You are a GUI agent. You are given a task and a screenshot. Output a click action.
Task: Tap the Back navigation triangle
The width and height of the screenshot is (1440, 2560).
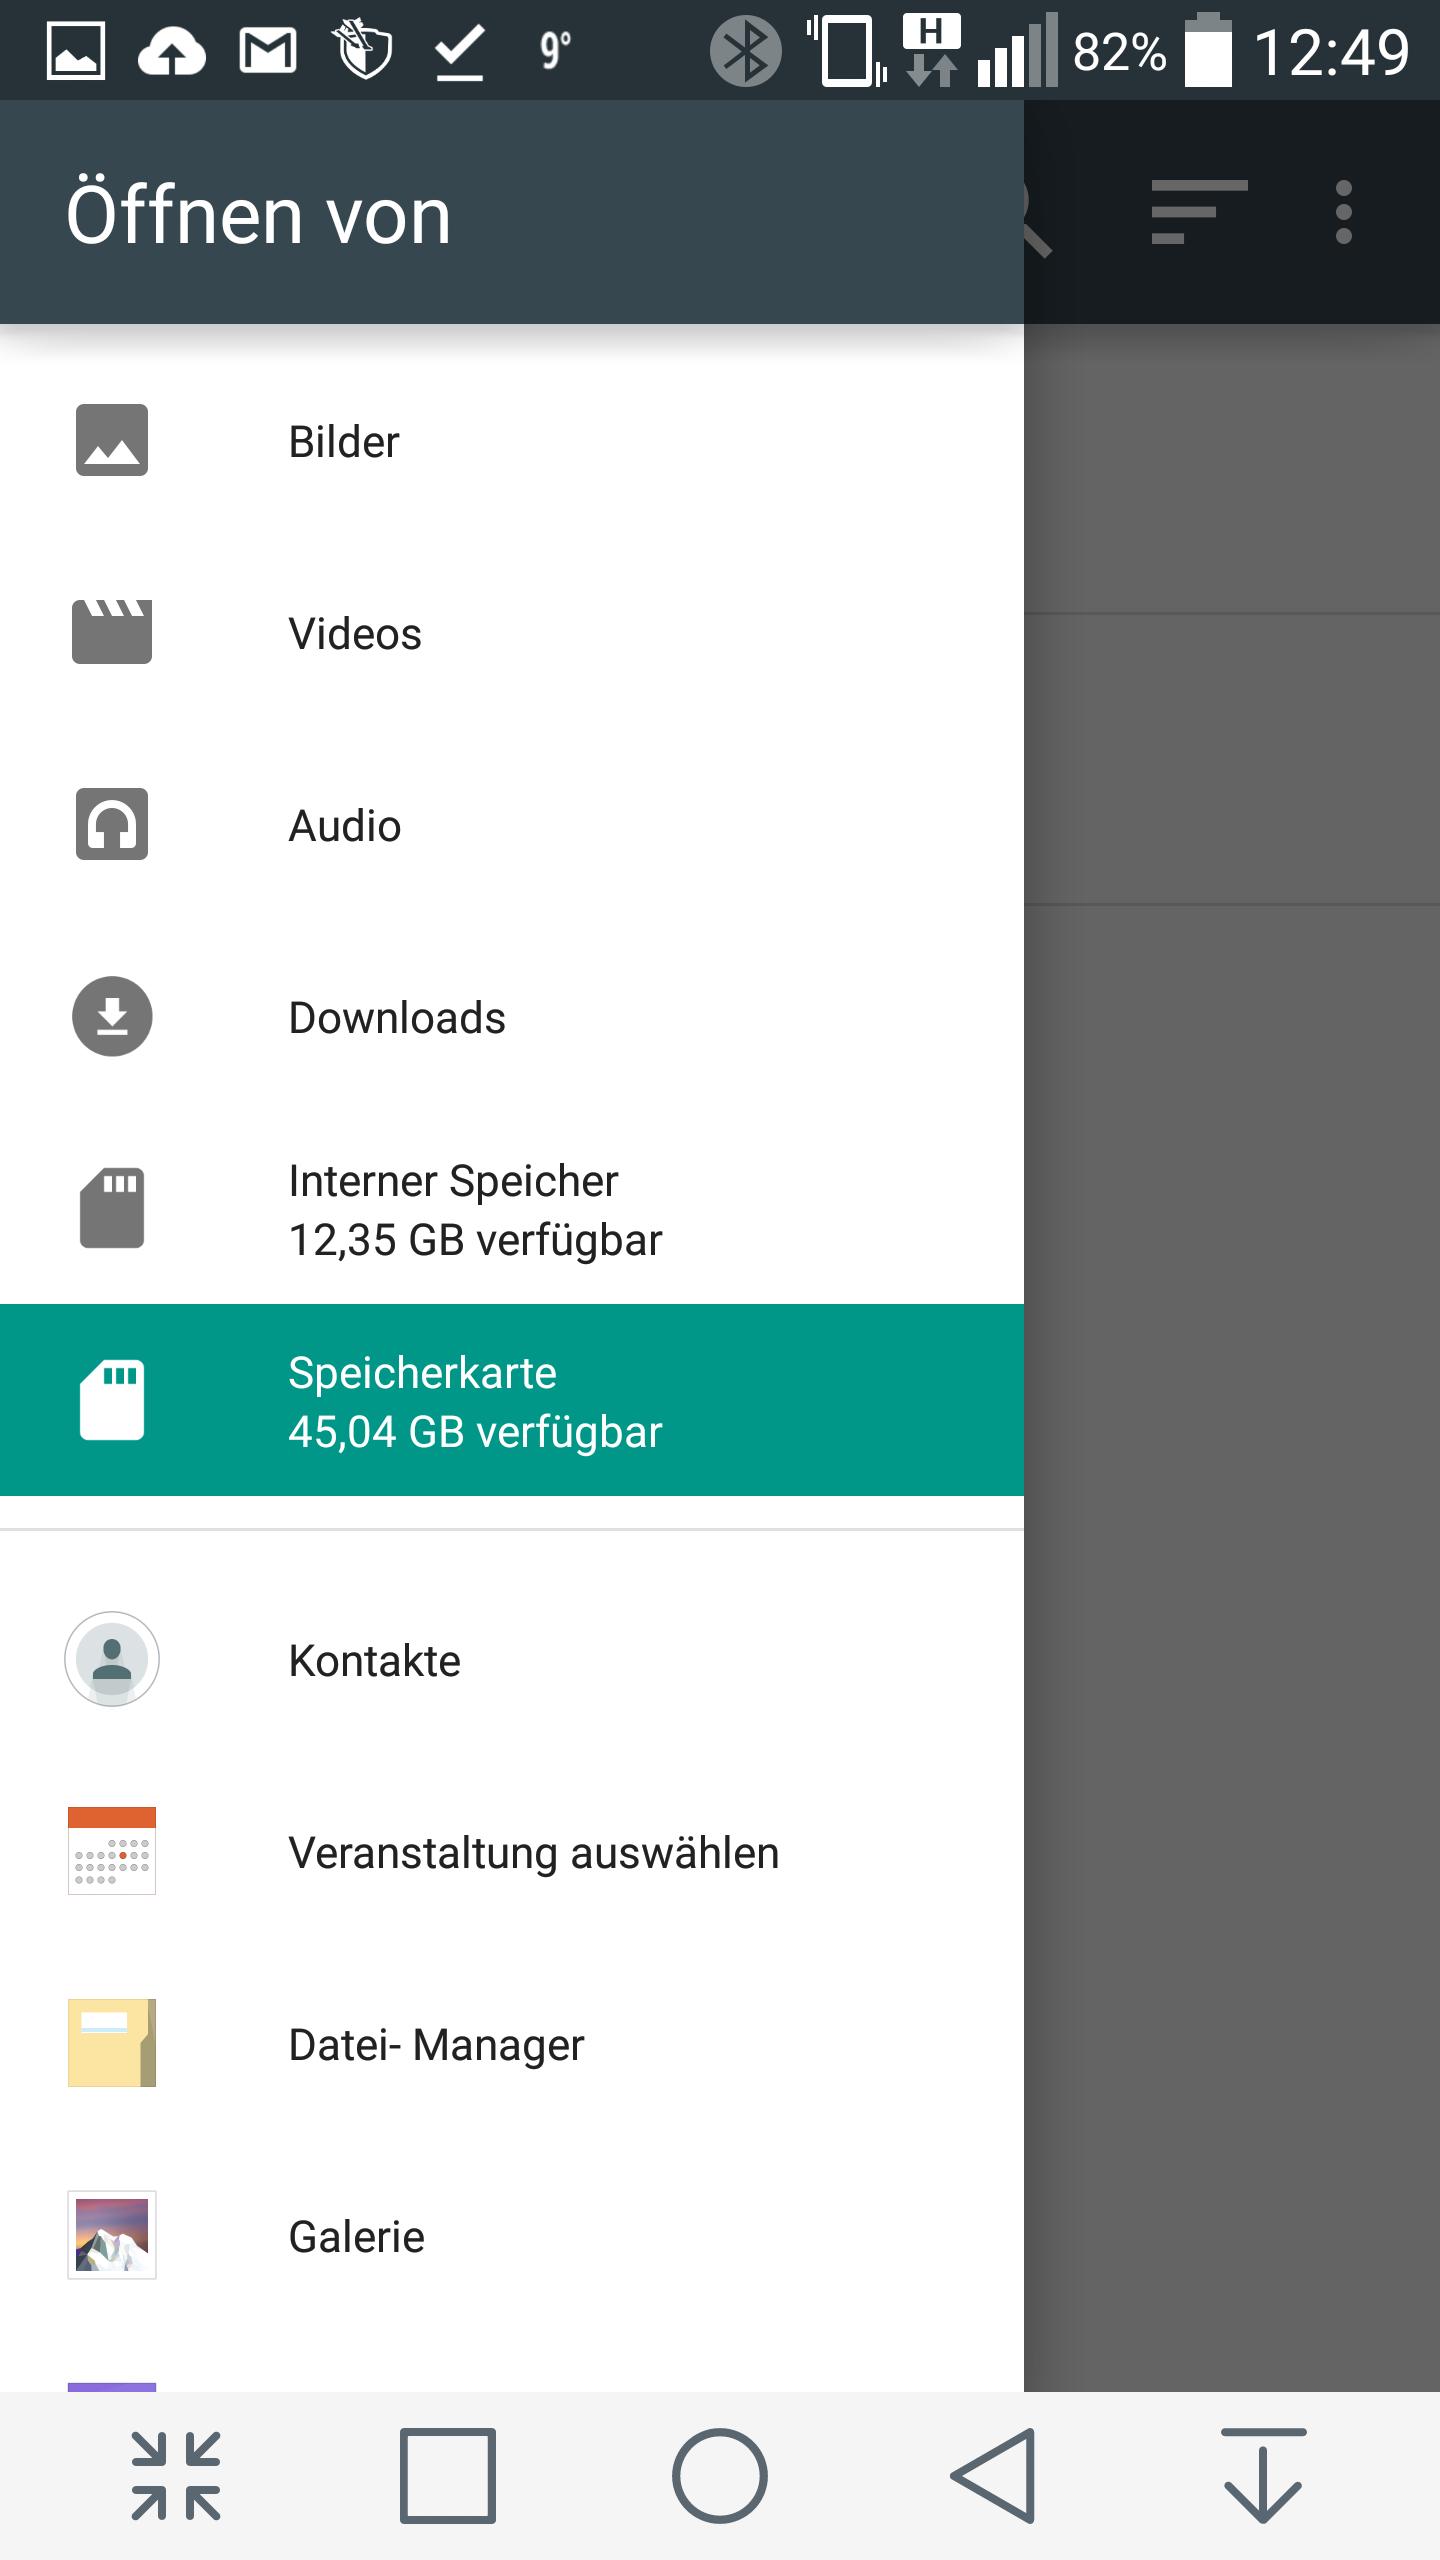(992, 2476)
